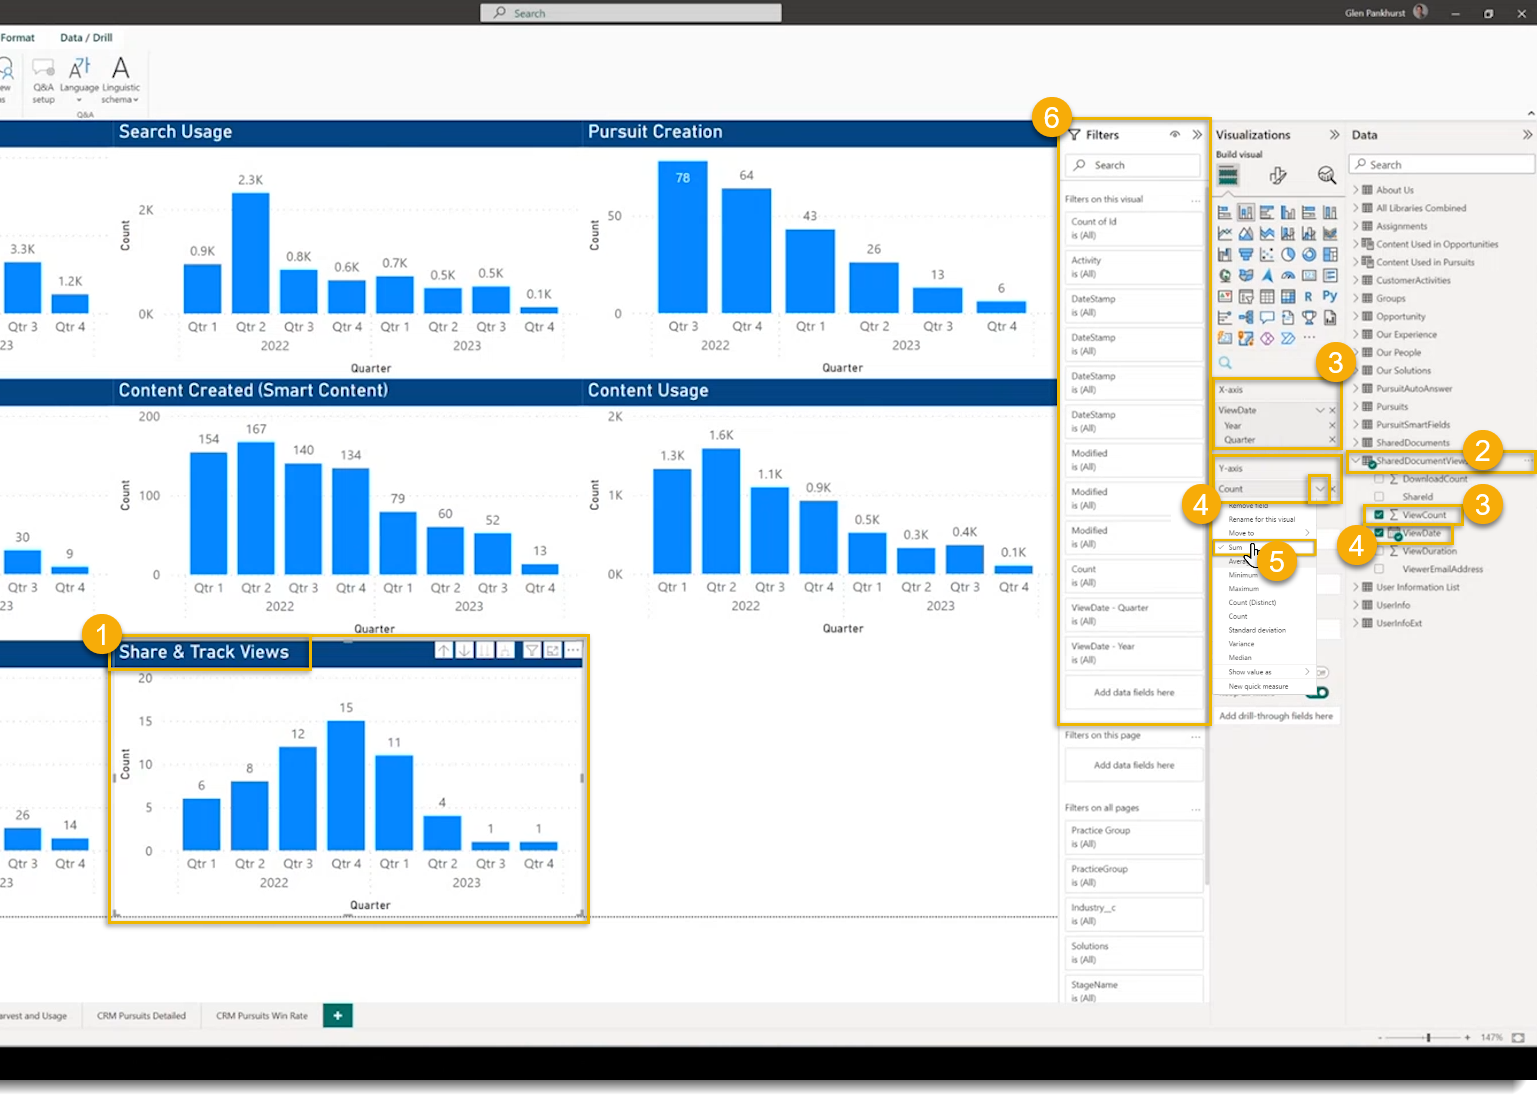Pick the funnel chart visualization icon

tap(1246, 254)
